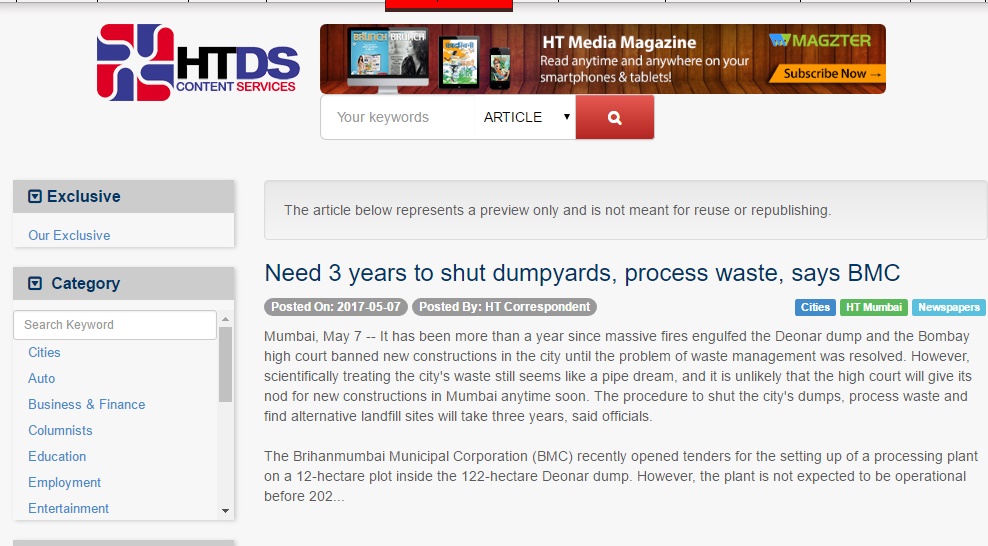
Task: Click the 'Posted By: HT Correspondent' badge
Action: pyautogui.click(x=505, y=307)
